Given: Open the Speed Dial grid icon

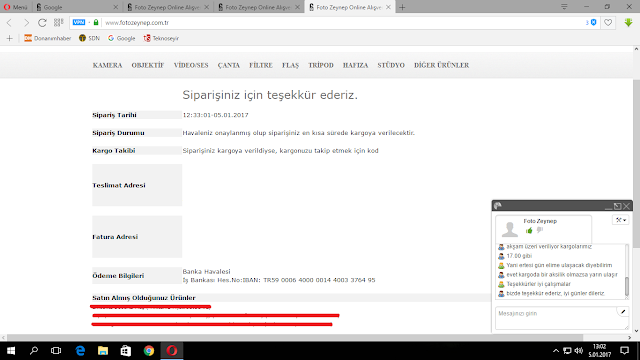Looking at the screenshot, I should 58,22.
